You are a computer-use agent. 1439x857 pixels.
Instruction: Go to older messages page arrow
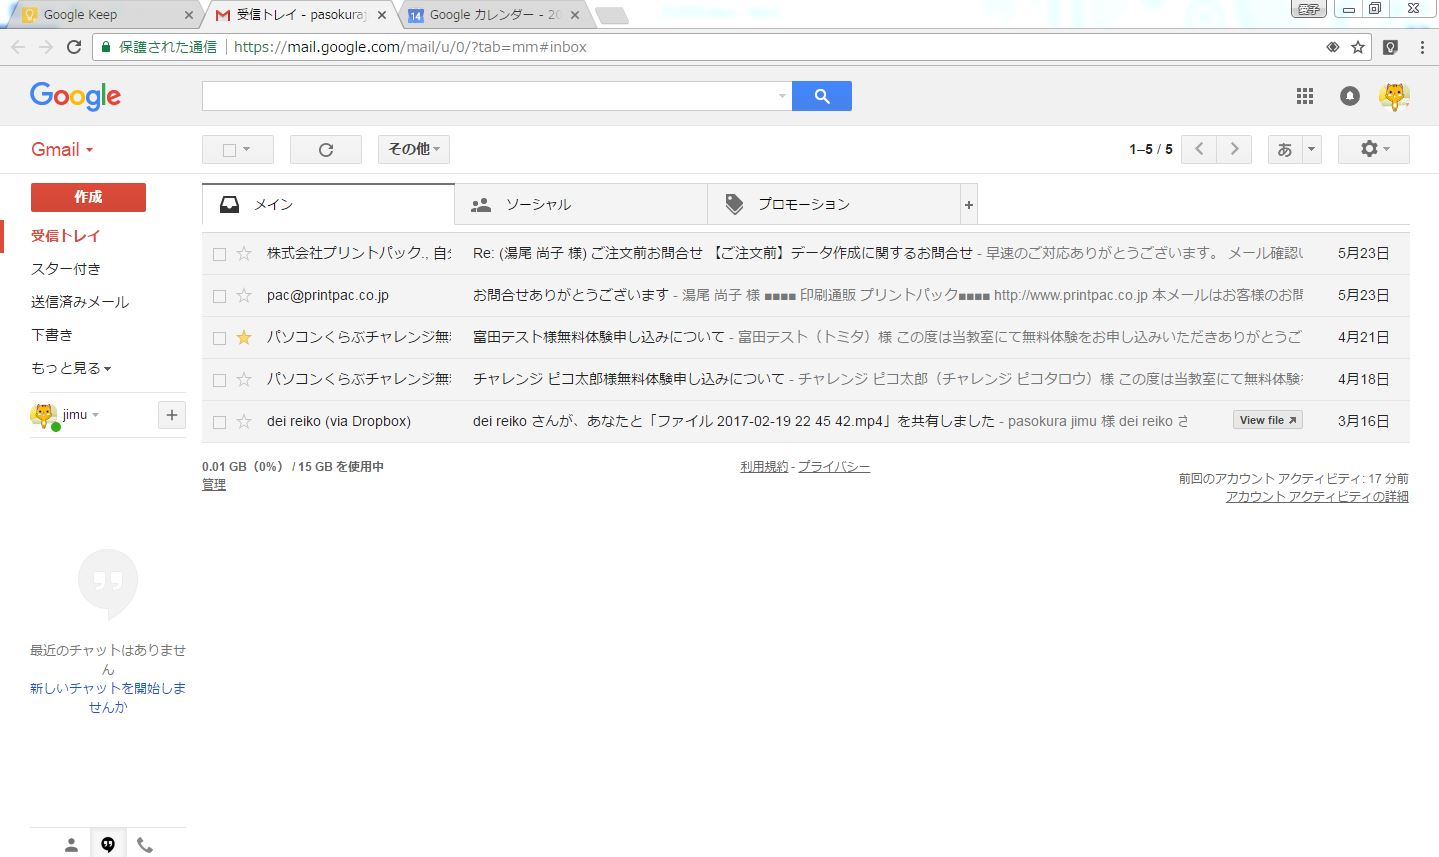1235,149
